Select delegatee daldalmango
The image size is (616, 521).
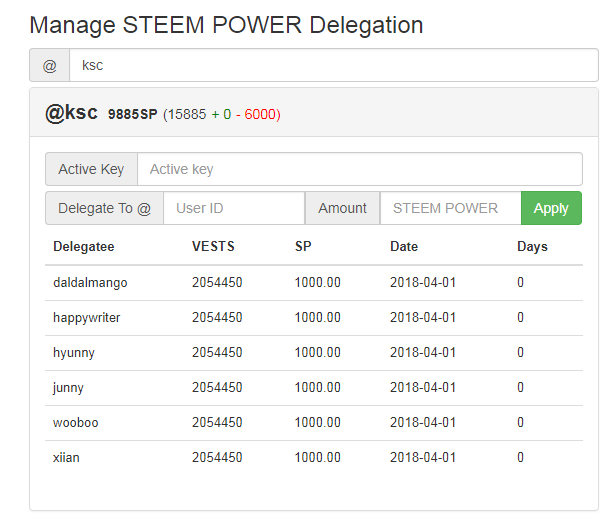click(90, 283)
